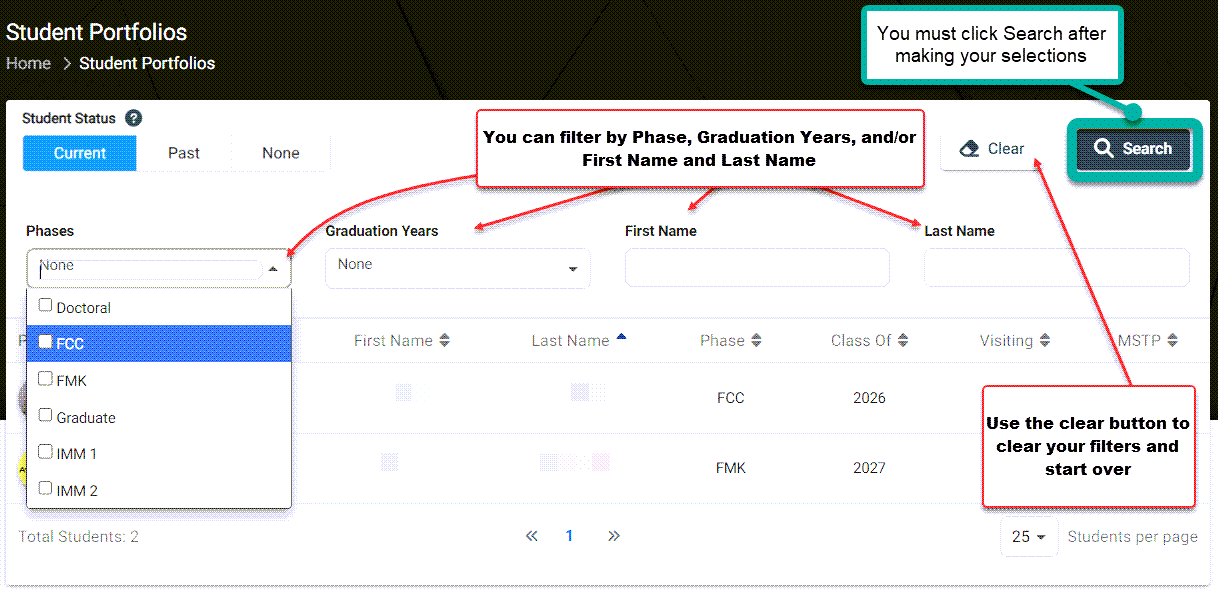Sort the Class Of column
This screenshot has height=591, width=1218.
(x=902, y=341)
